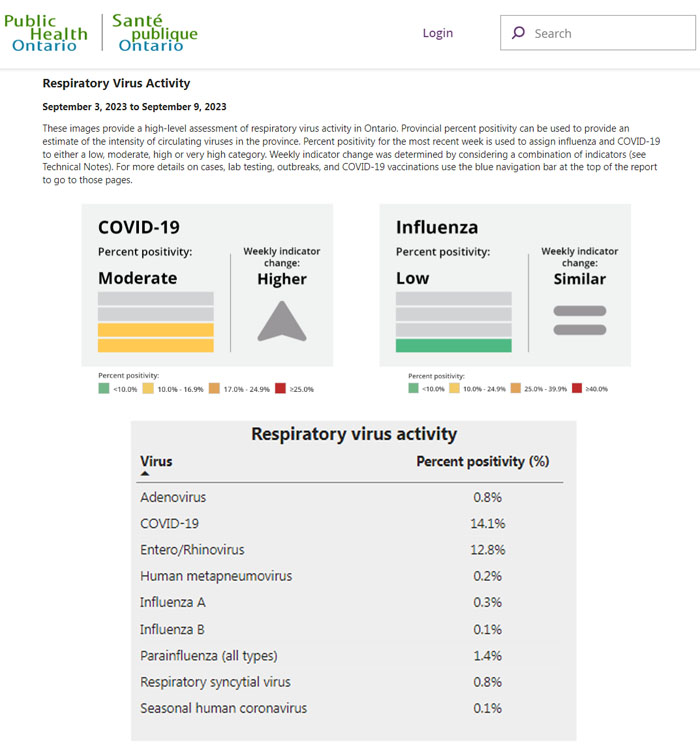The image size is (700, 744).
Task: Toggle the Virus column sort arrow
Action: point(145,474)
